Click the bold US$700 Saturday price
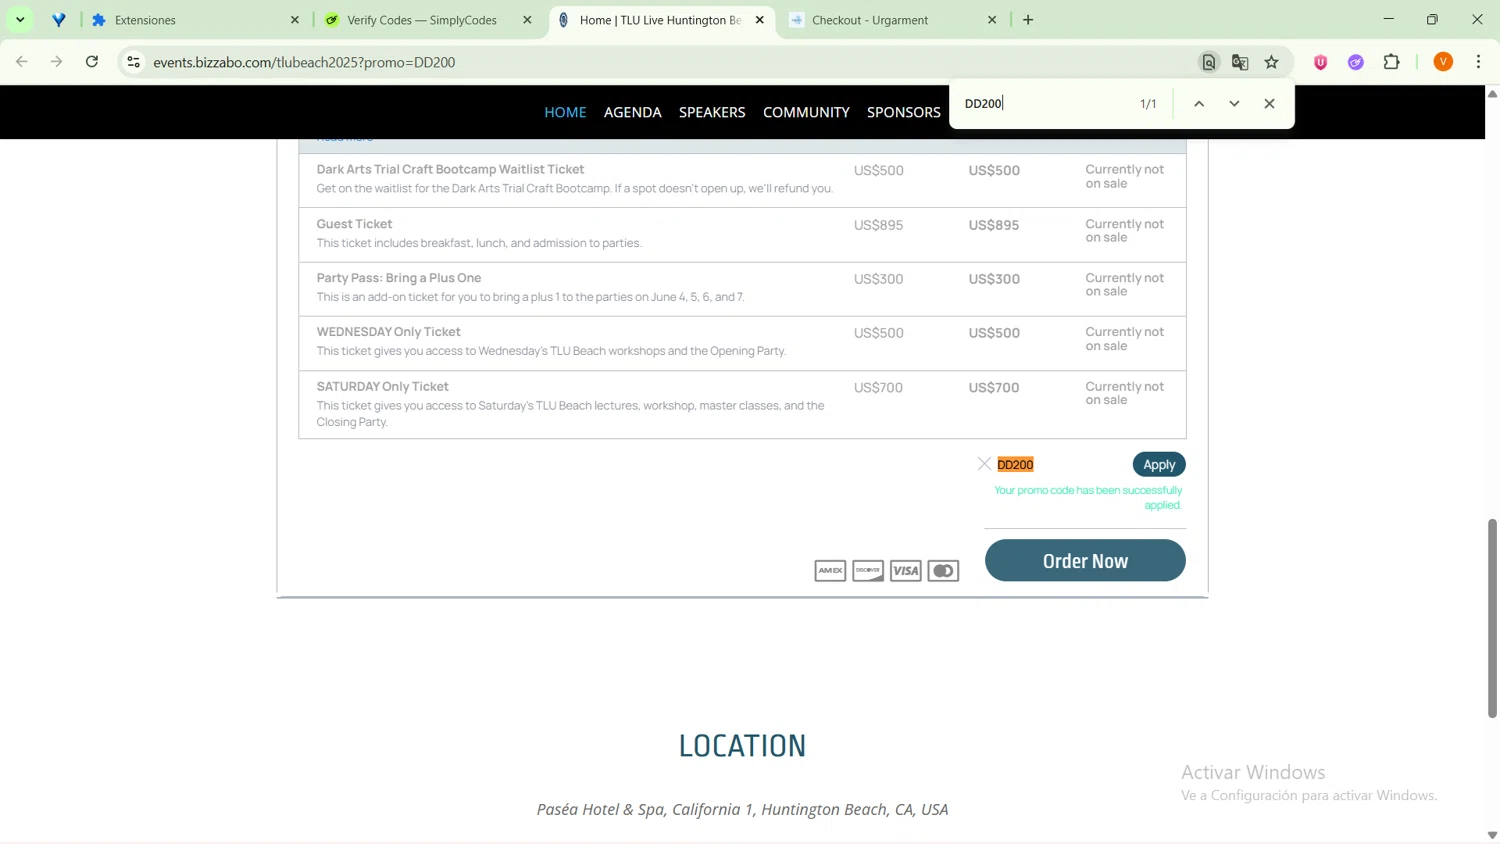 coord(994,388)
